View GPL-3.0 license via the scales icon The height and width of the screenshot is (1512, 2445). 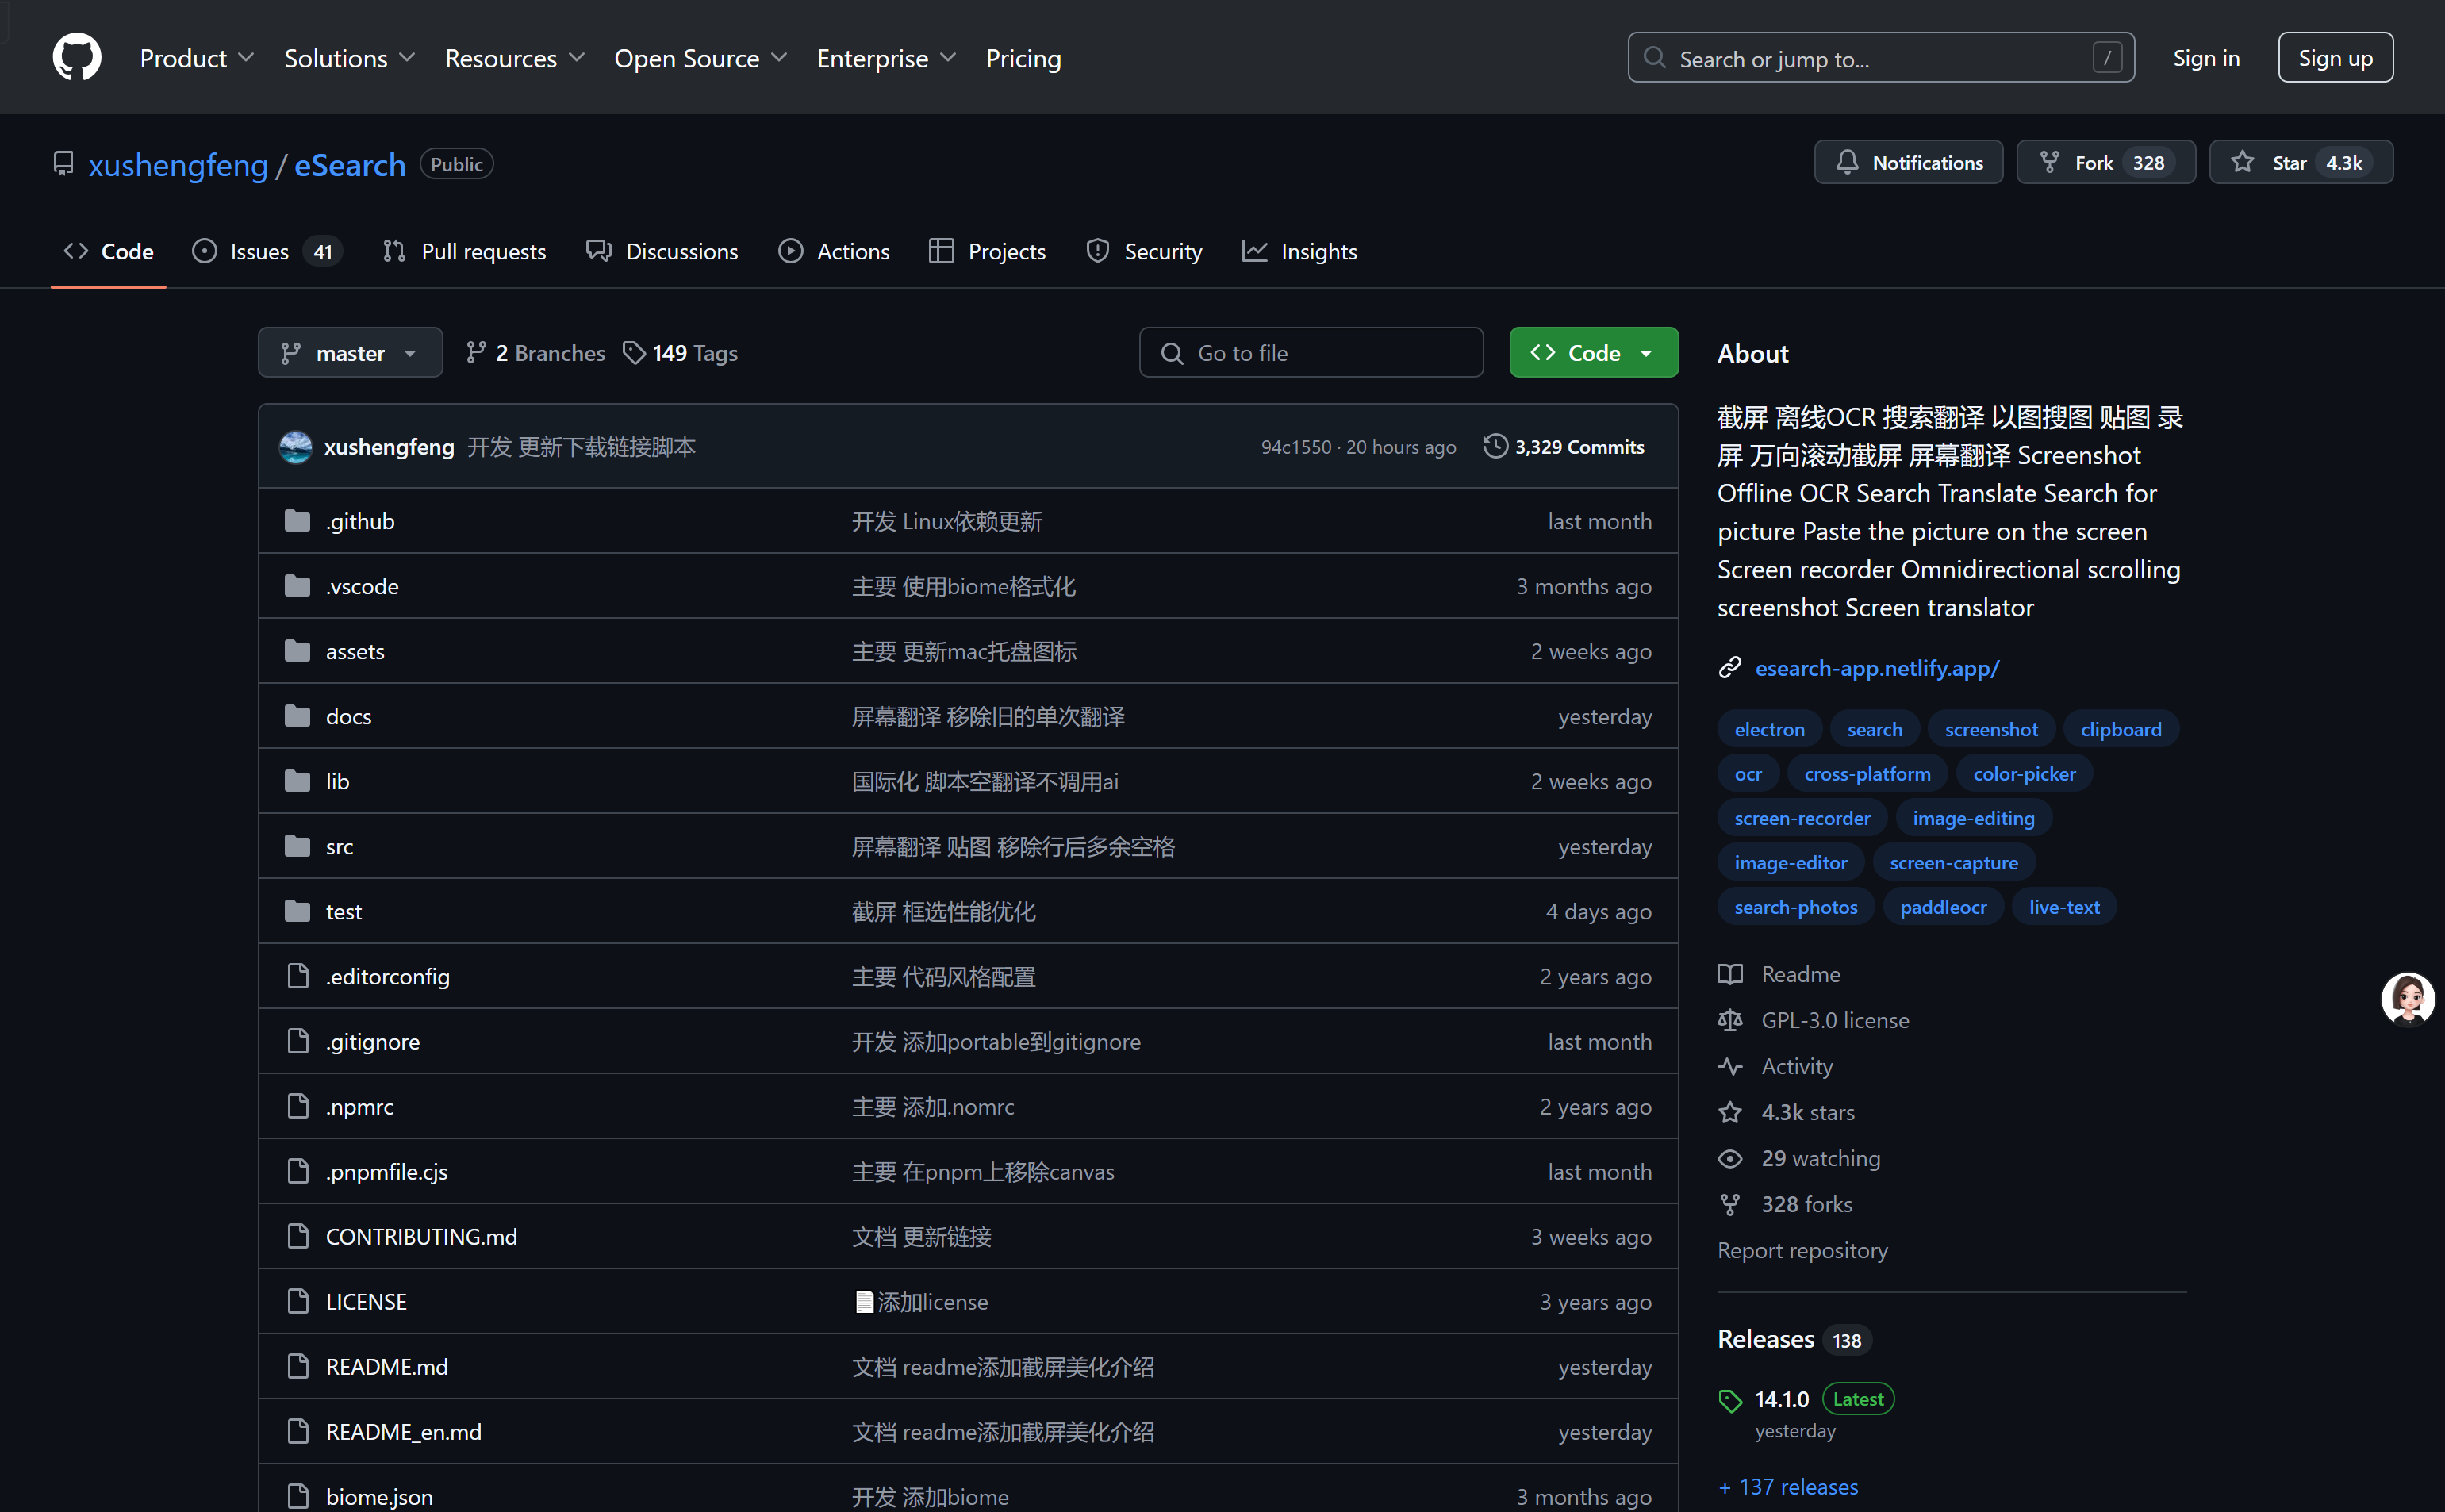[1731, 1019]
